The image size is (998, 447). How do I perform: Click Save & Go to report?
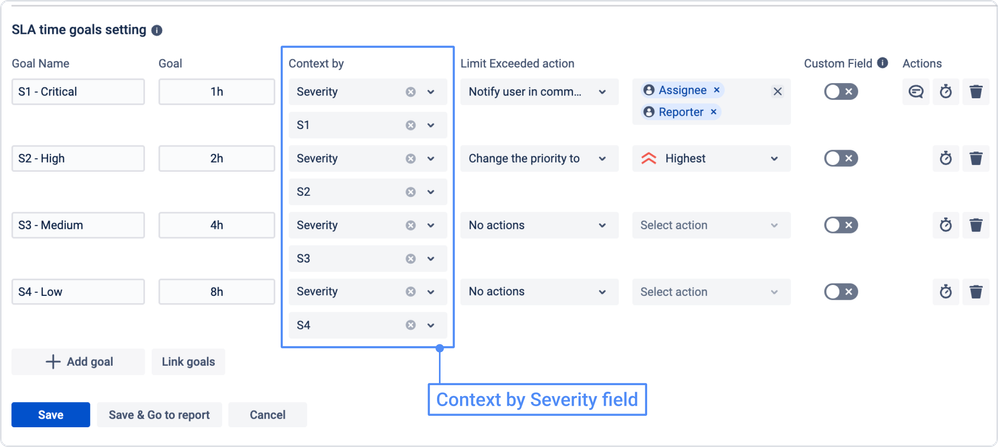coord(159,415)
